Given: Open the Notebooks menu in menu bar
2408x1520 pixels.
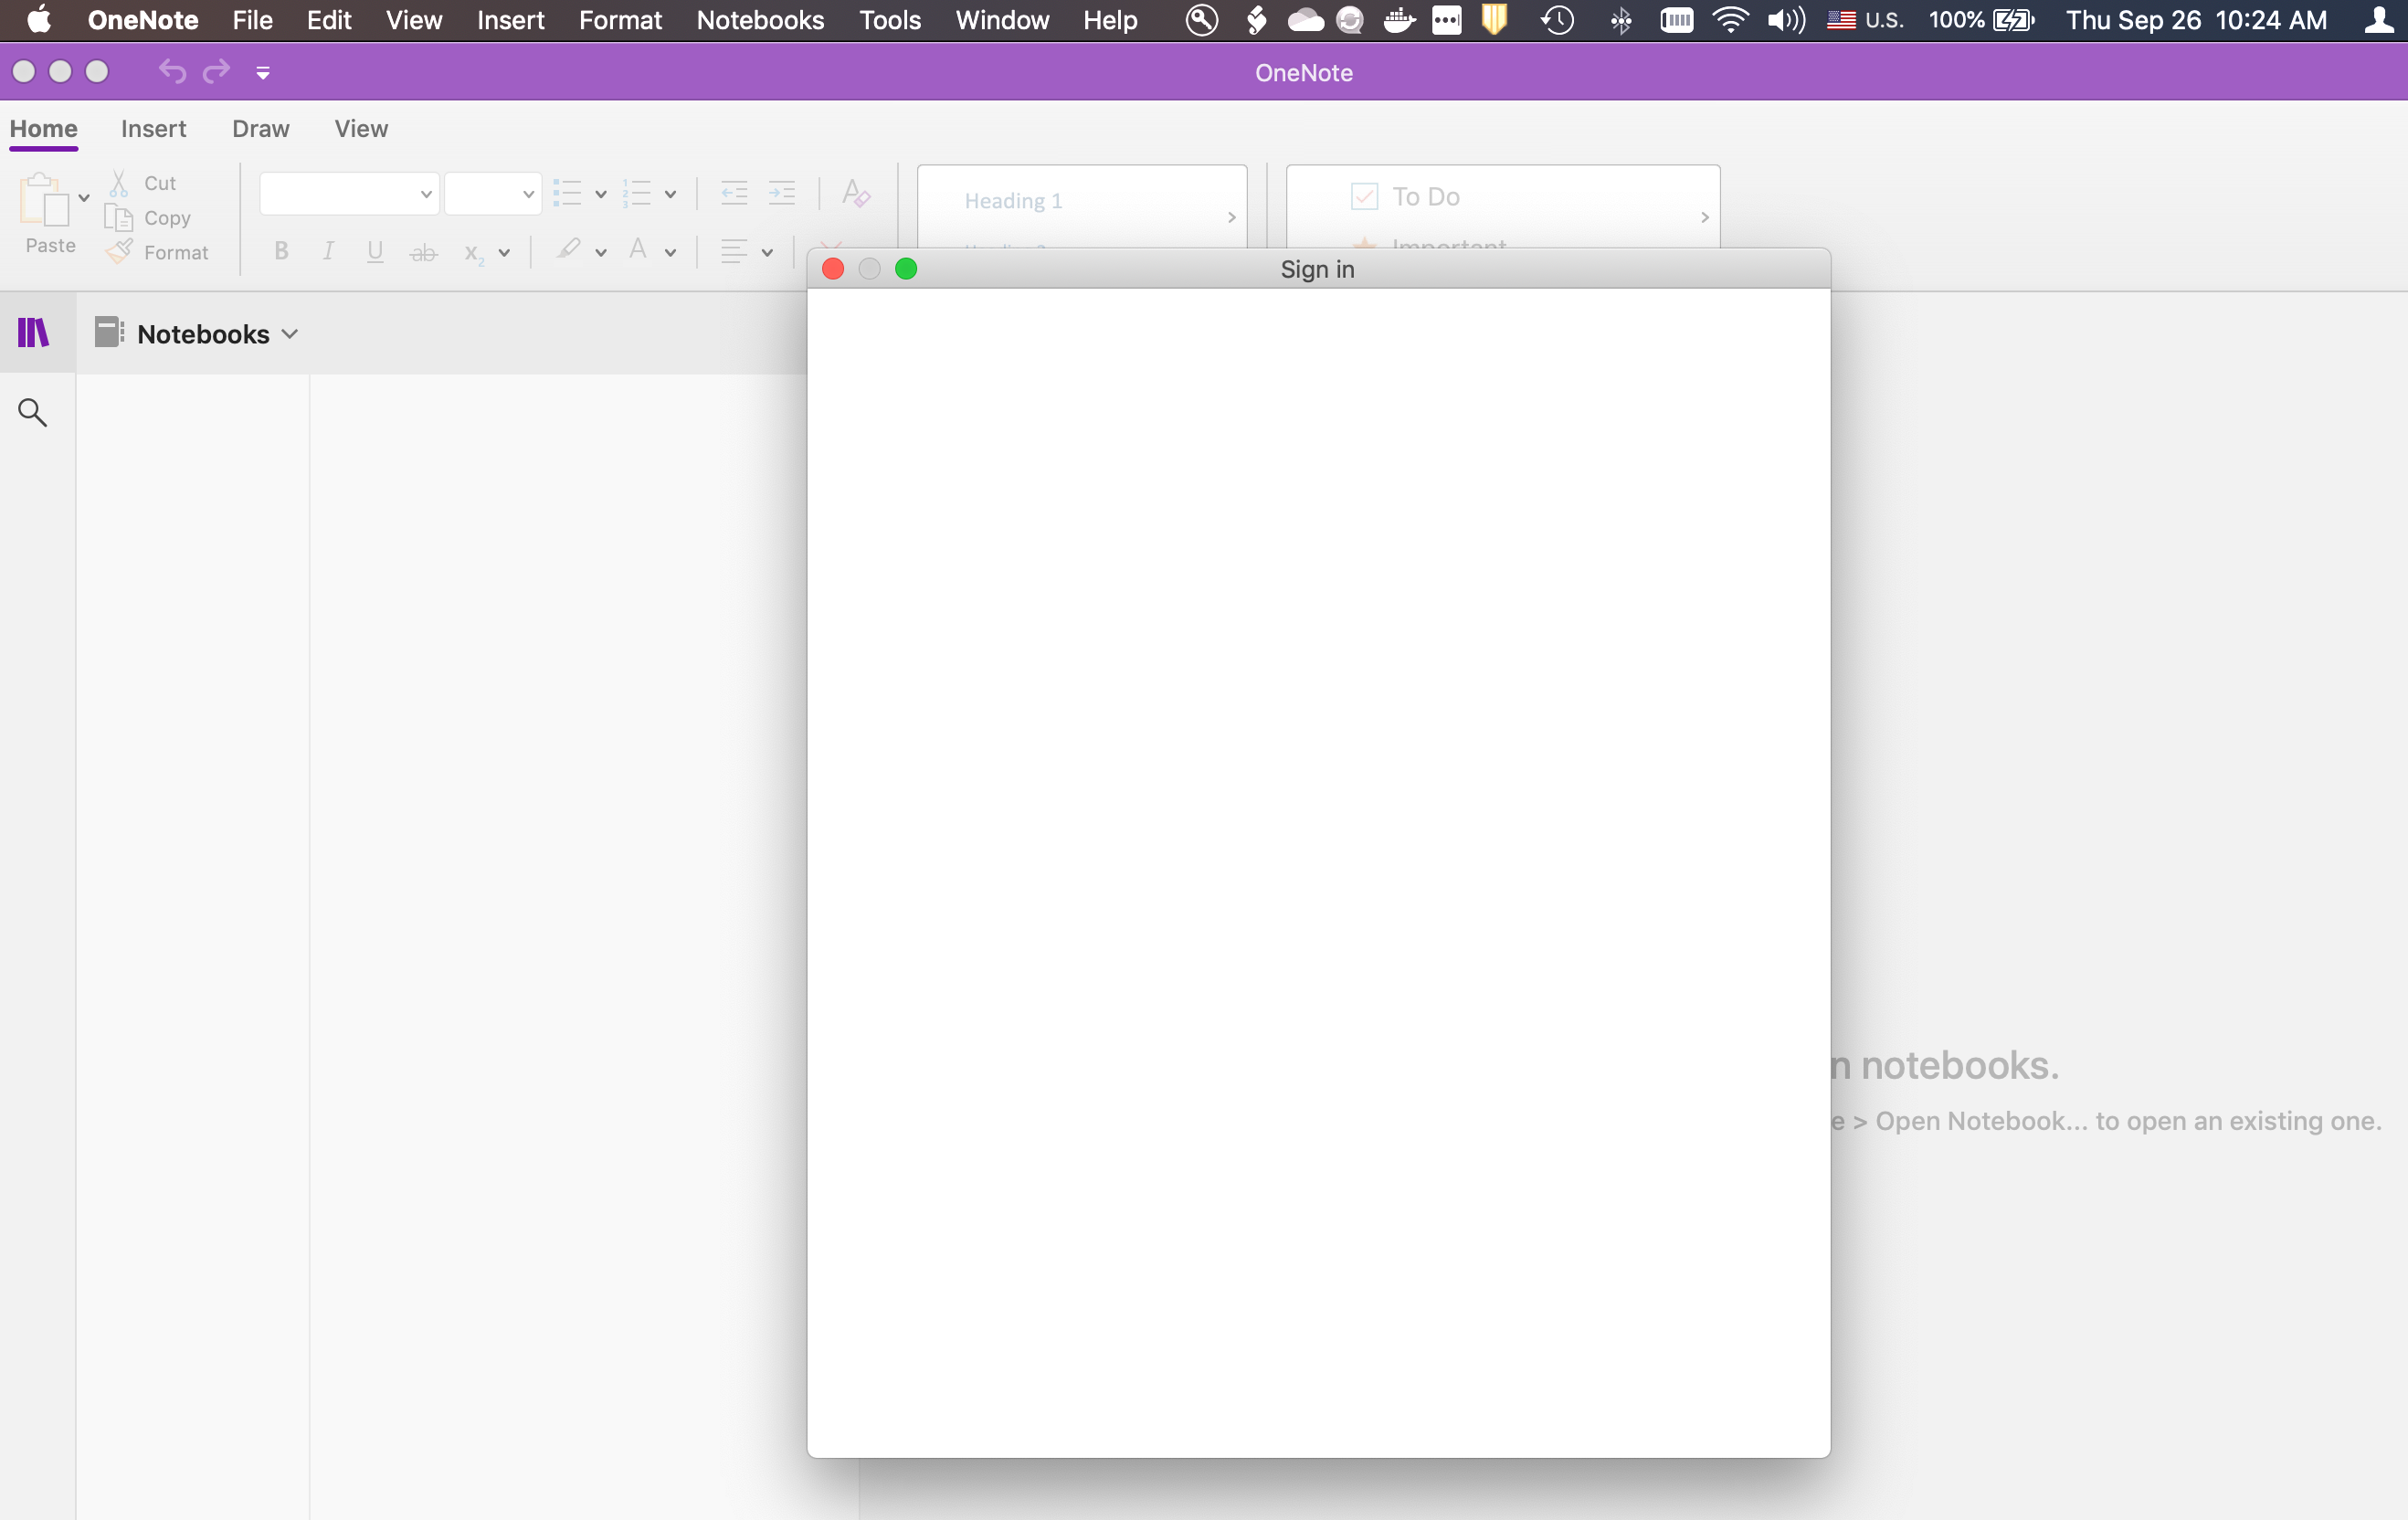Looking at the screenshot, I should pyautogui.click(x=760, y=20).
